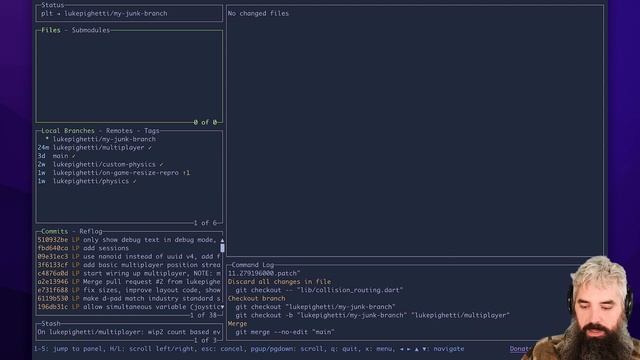640x360 pixels.
Task: Click the 'Checkout branch' log heading
Action: 256,298
